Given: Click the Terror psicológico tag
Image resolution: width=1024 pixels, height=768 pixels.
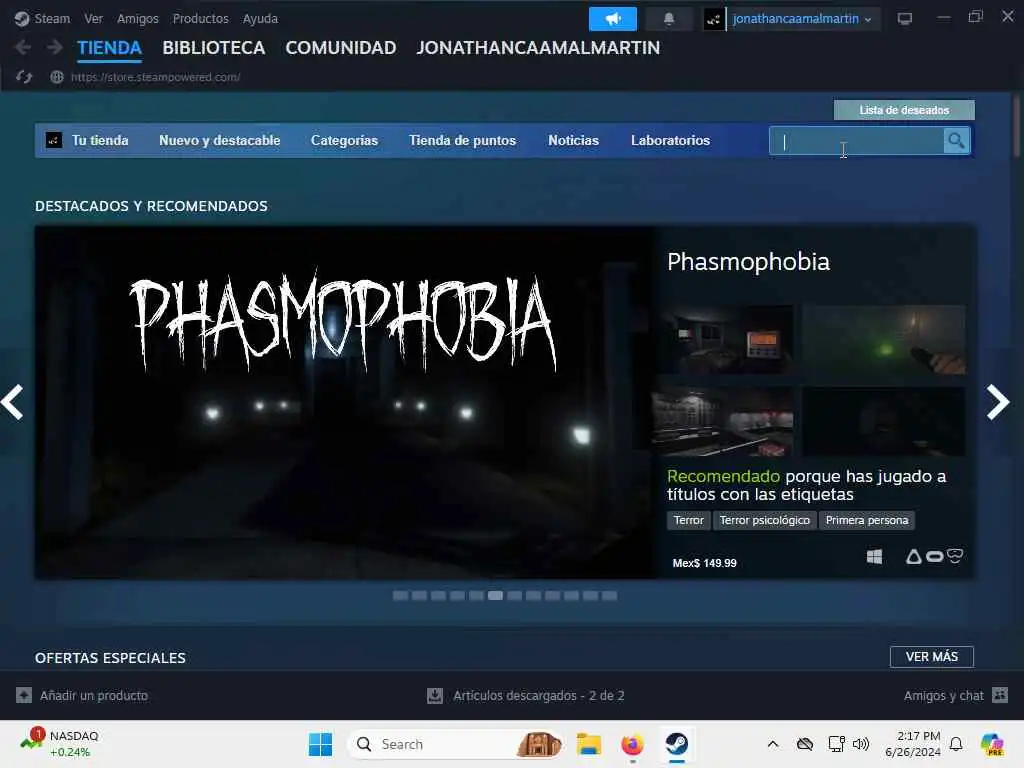Looking at the screenshot, I should coord(765,520).
